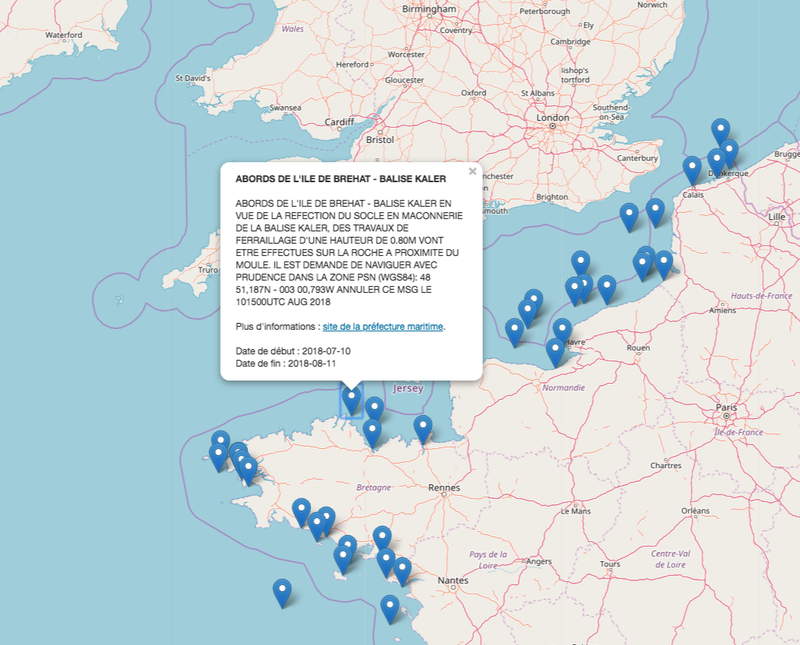Select the isolated offshore marker south-west of Bretagne

(282, 593)
